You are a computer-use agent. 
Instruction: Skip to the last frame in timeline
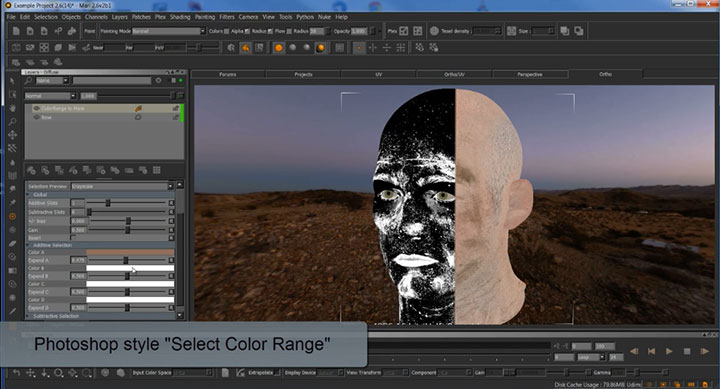tap(705, 351)
